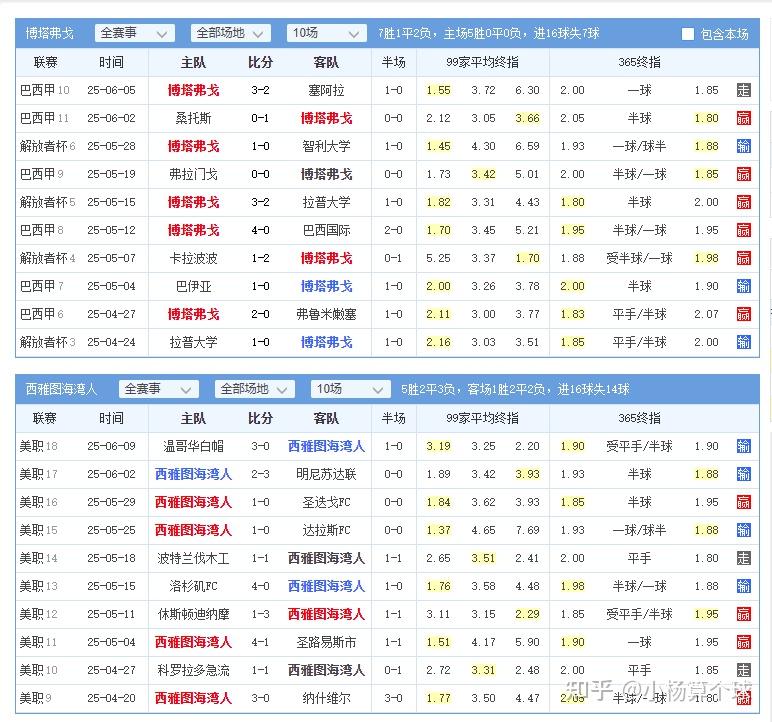Open 洛杉矶FC team link
The image size is (772, 722).
[x=193, y=586]
